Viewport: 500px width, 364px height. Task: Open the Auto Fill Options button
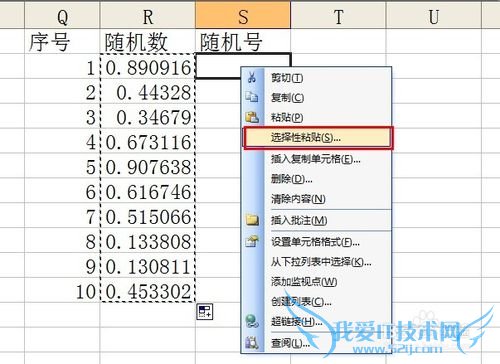point(204,311)
